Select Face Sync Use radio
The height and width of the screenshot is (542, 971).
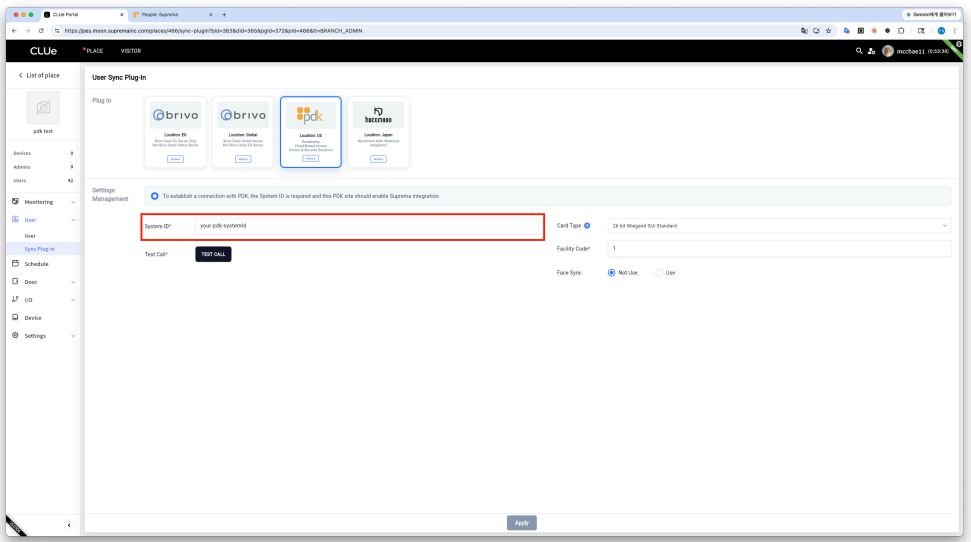pyautogui.click(x=659, y=273)
